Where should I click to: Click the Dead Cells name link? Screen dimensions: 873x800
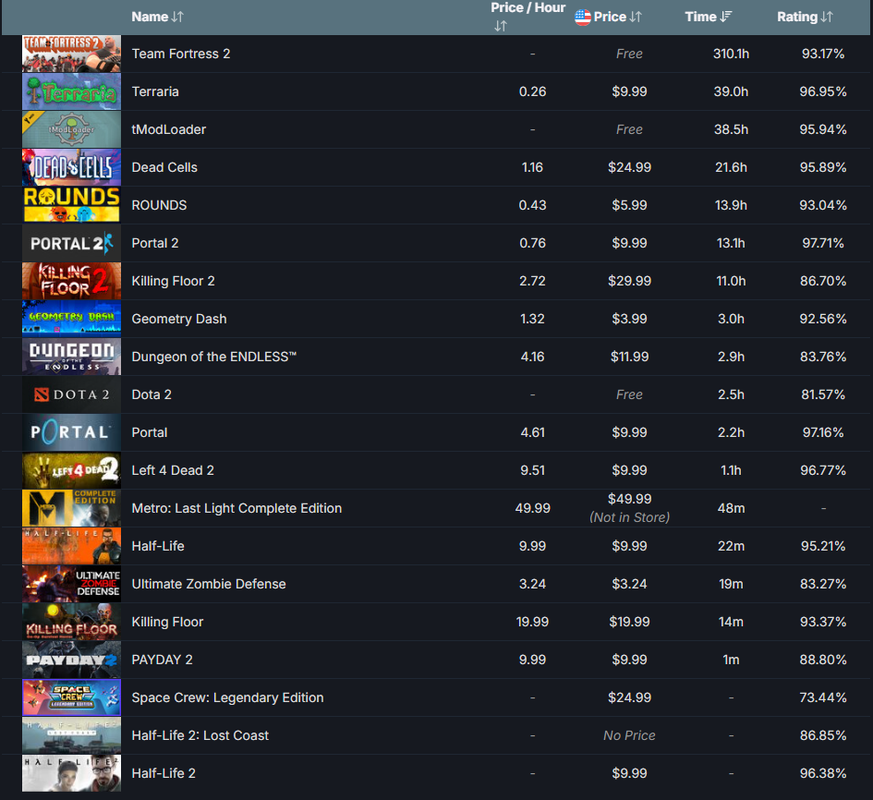click(x=164, y=167)
